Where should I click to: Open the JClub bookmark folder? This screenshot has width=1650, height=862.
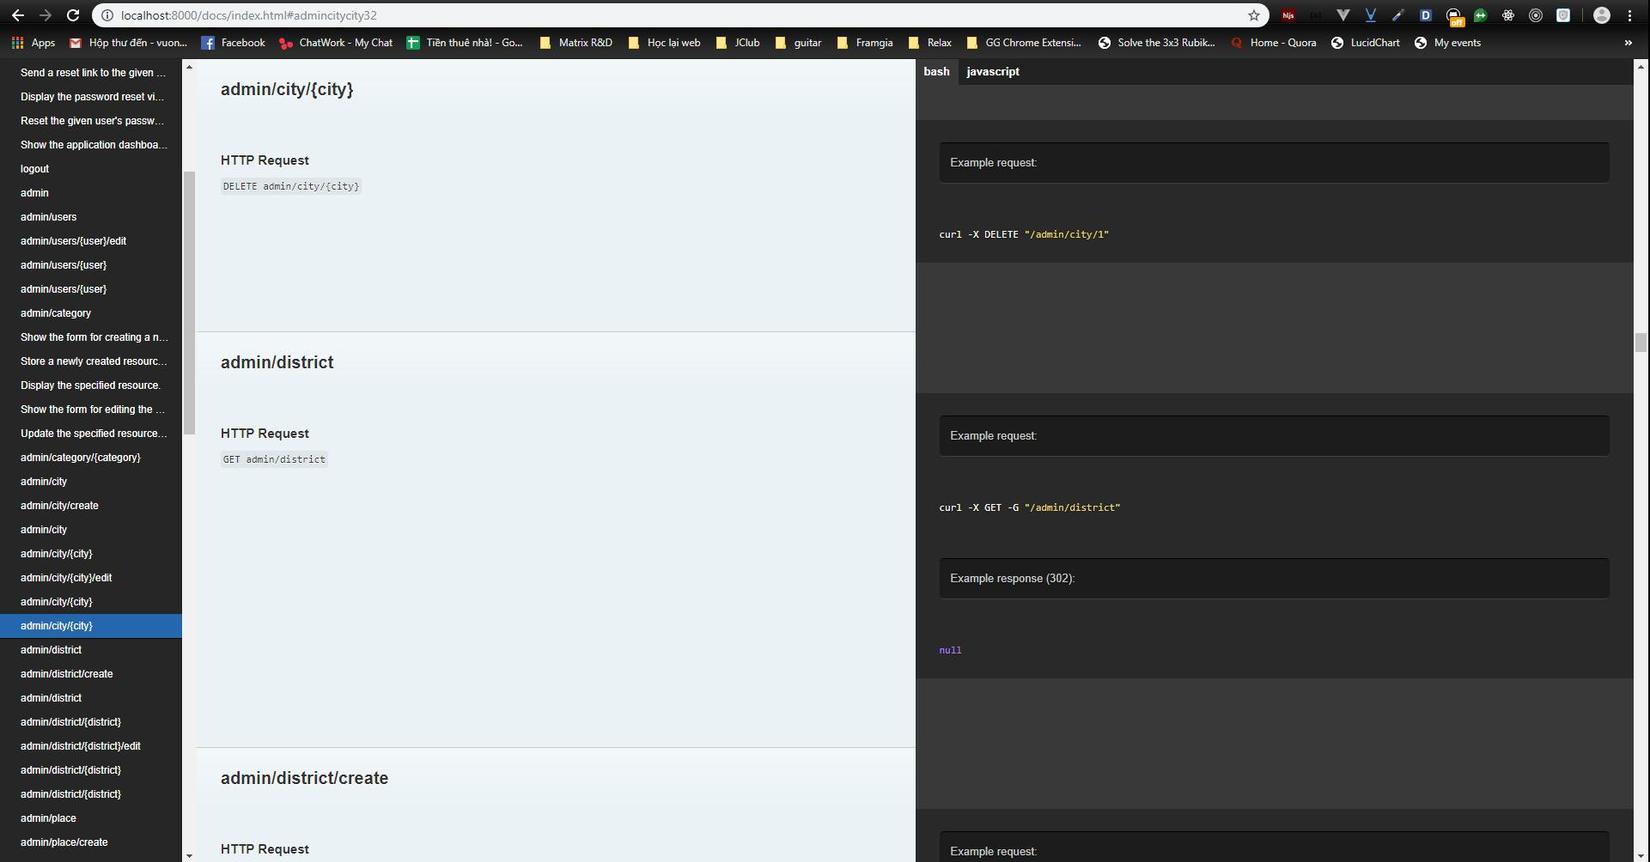(x=737, y=43)
